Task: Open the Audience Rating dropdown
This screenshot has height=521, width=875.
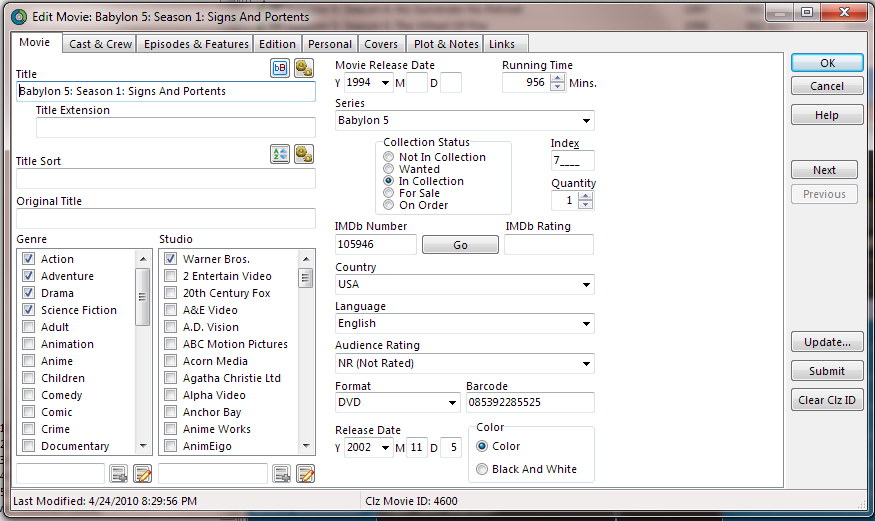Action: point(586,364)
